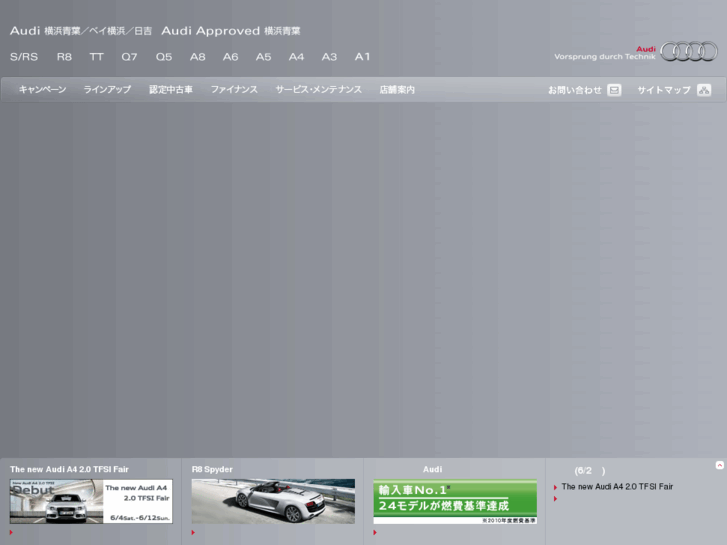
Task: Open the A3 model link
Action: pos(329,57)
